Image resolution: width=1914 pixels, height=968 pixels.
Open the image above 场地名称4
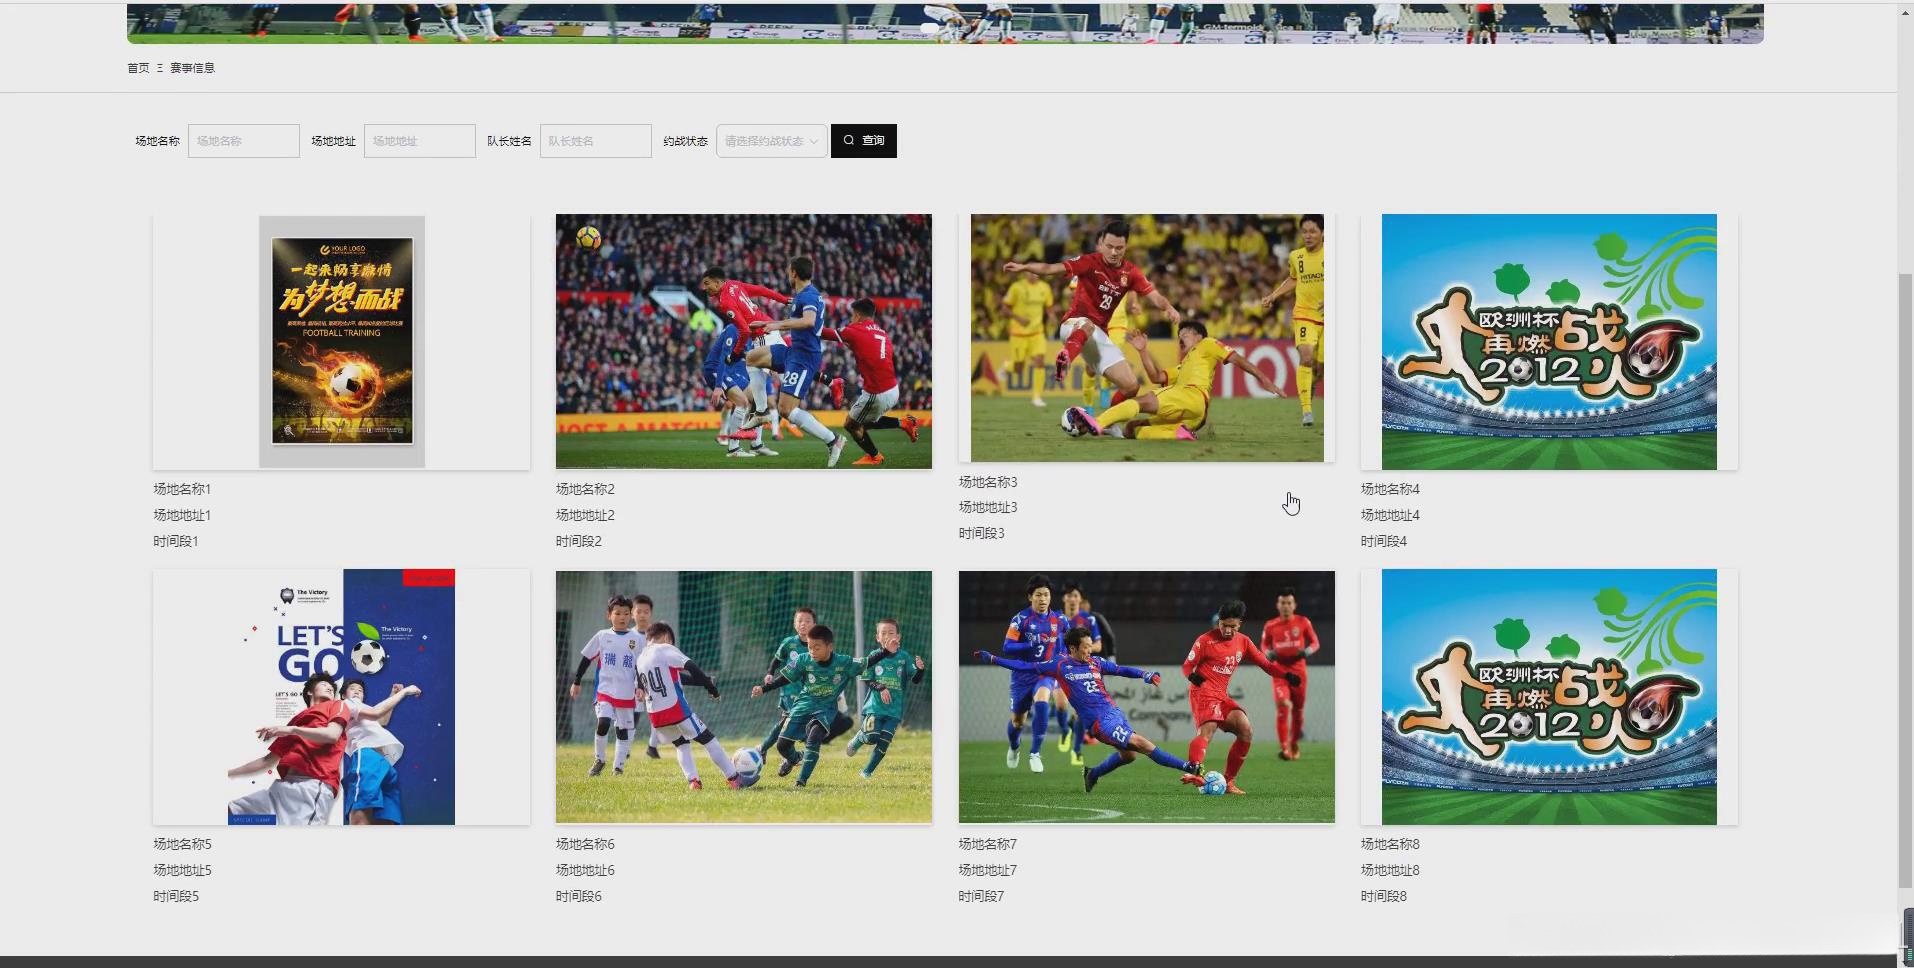pyautogui.click(x=1549, y=342)
